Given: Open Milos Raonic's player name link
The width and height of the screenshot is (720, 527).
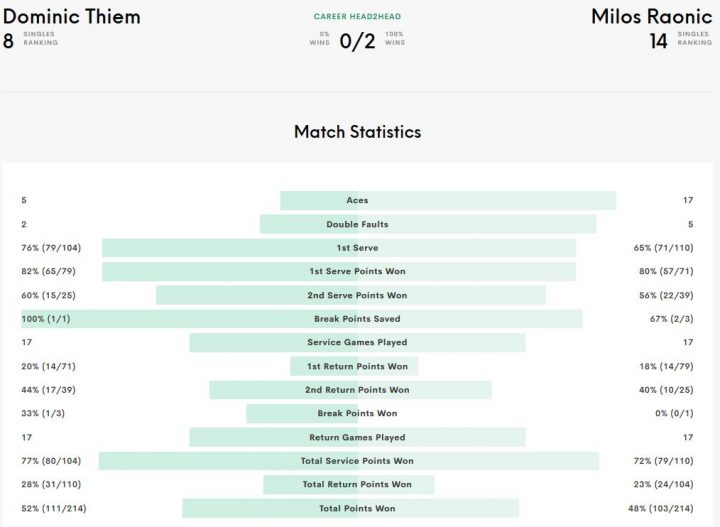Looking at the screenshot, I should (652, 17).
